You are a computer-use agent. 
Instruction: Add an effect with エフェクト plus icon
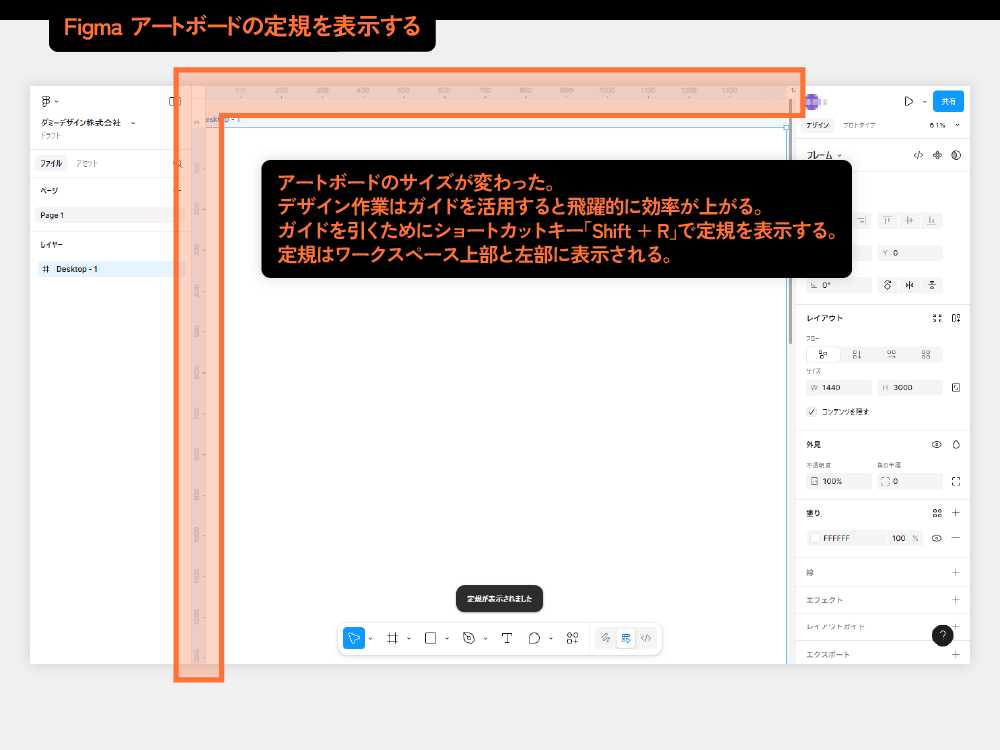click(x=956, y=599)
